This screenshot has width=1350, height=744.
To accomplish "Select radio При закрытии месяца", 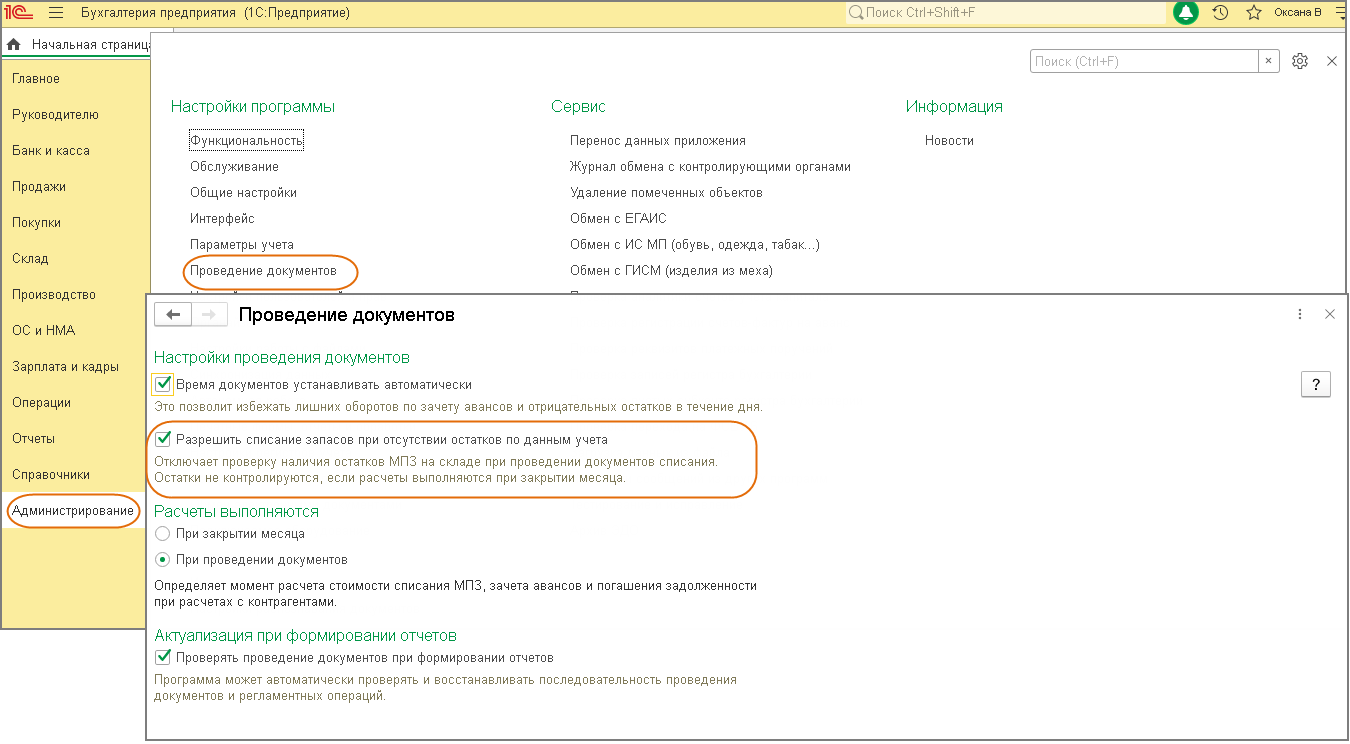I will pos(163,534).
